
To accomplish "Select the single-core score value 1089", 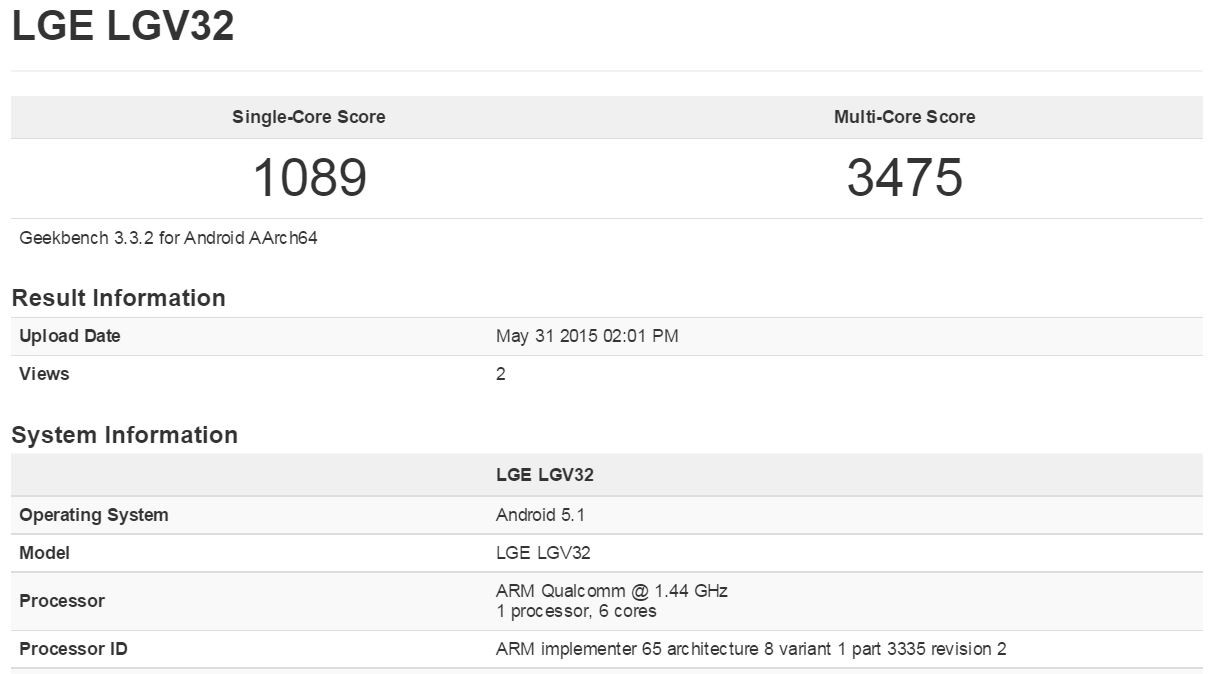I will [x=309, y=178].
